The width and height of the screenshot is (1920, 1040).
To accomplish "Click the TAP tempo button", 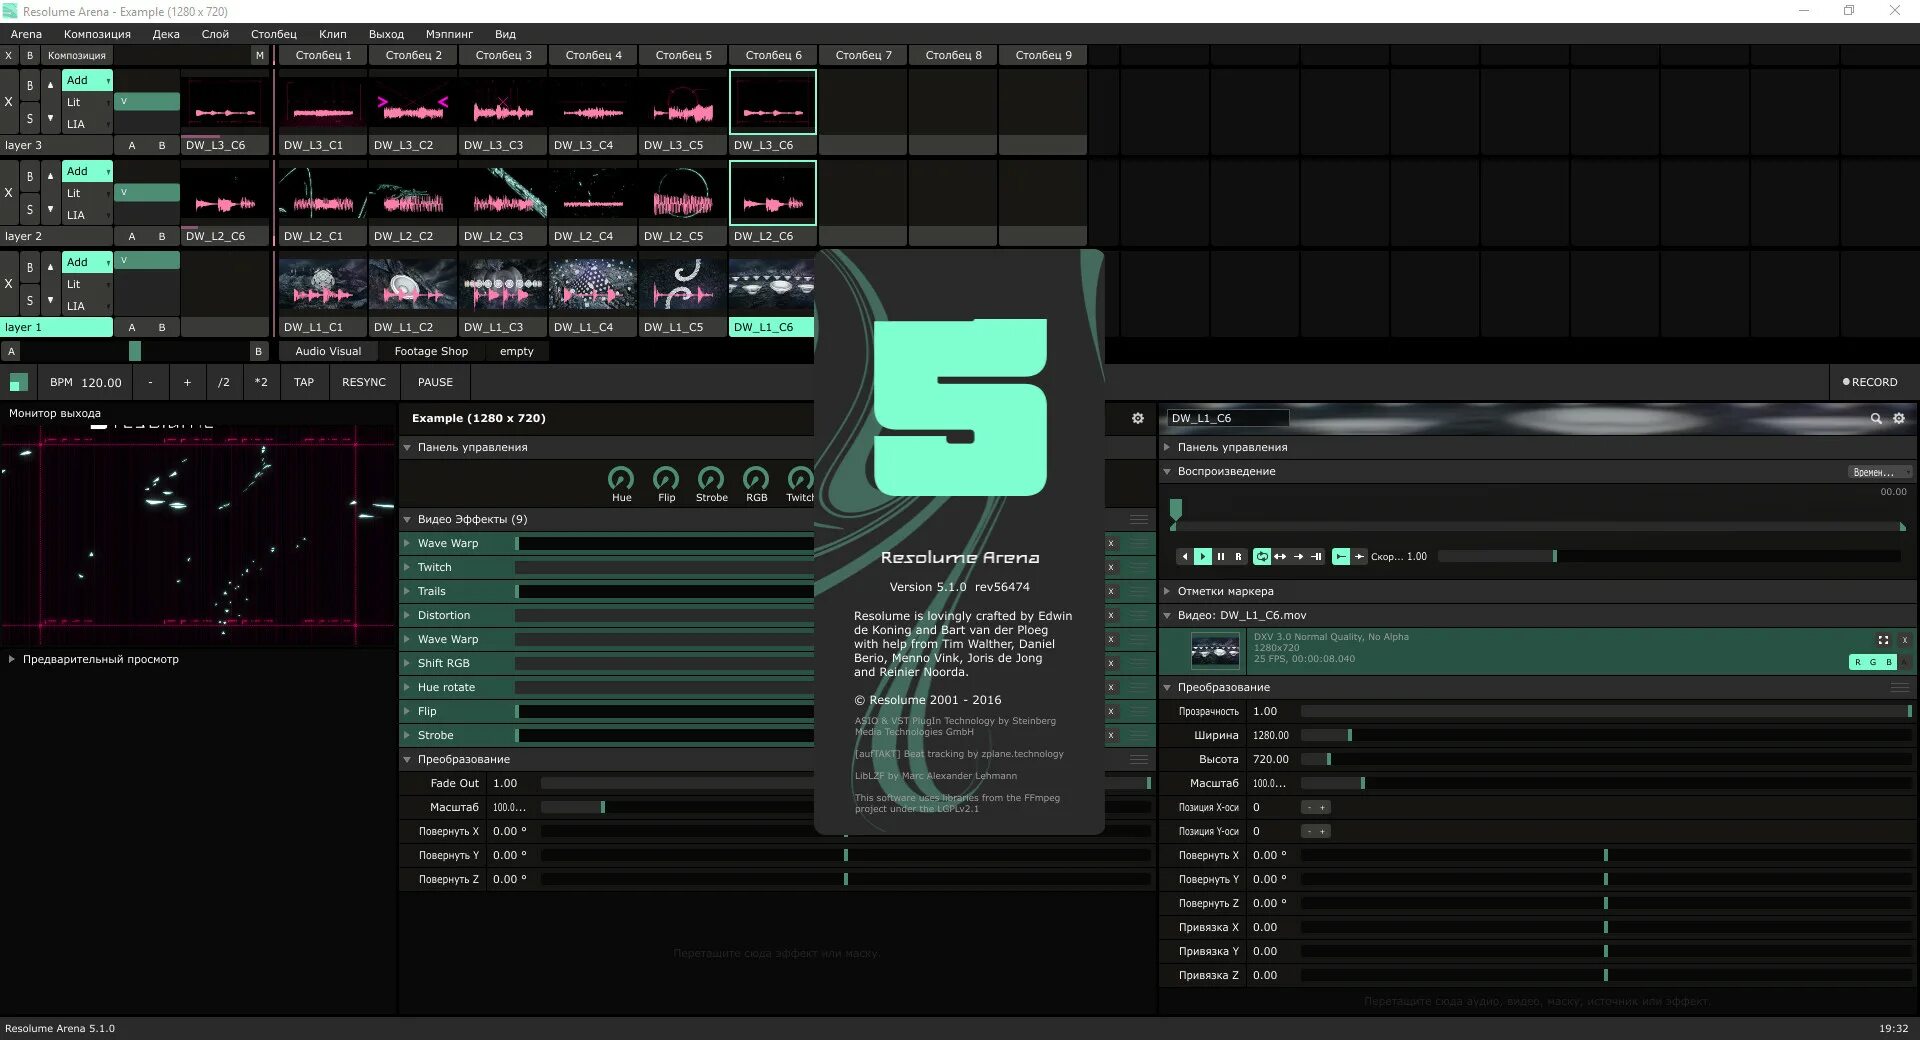I will (x=303, y=382).
